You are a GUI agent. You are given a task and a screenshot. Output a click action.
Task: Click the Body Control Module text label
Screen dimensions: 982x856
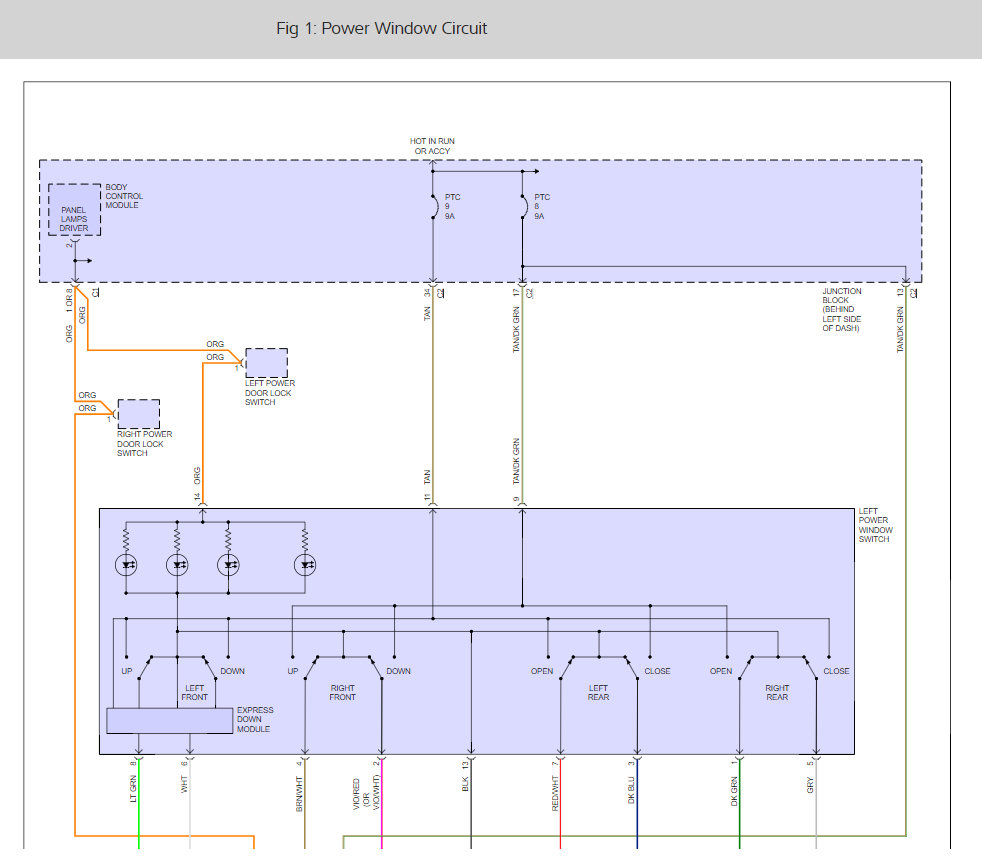pyautogui.click(x=122, y=196)
